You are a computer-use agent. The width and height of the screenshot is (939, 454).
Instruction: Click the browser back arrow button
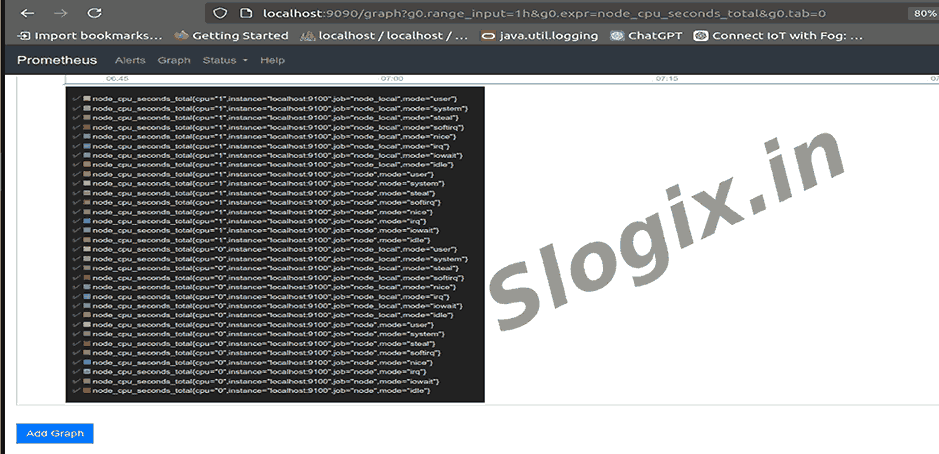tap(27, 13)
